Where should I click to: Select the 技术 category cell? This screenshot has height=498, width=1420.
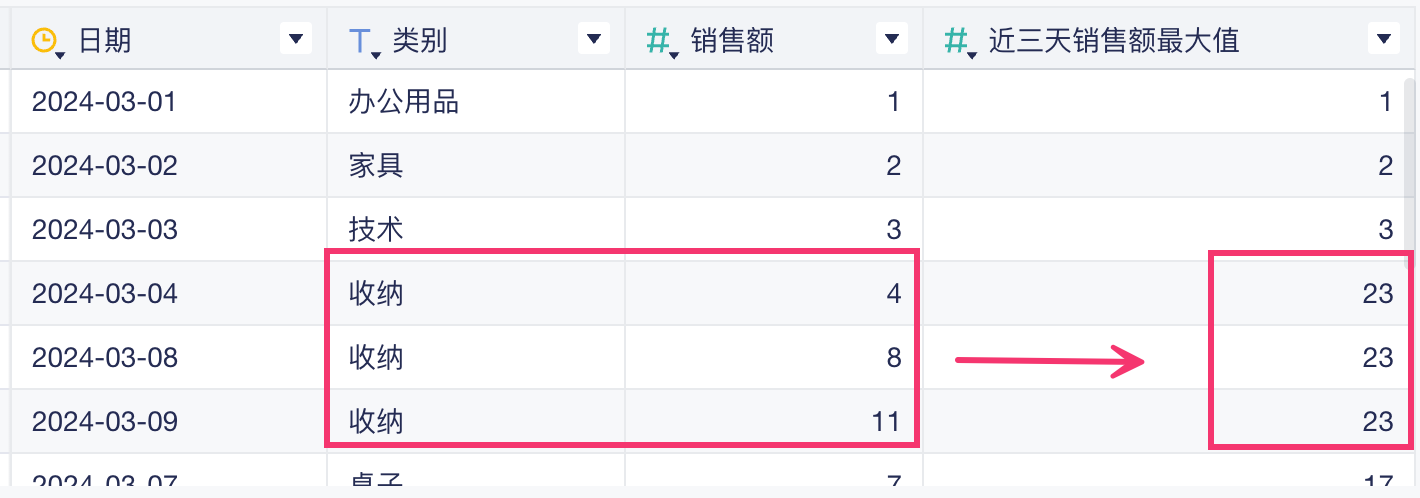pyautogui.click(x=376, y=229)
